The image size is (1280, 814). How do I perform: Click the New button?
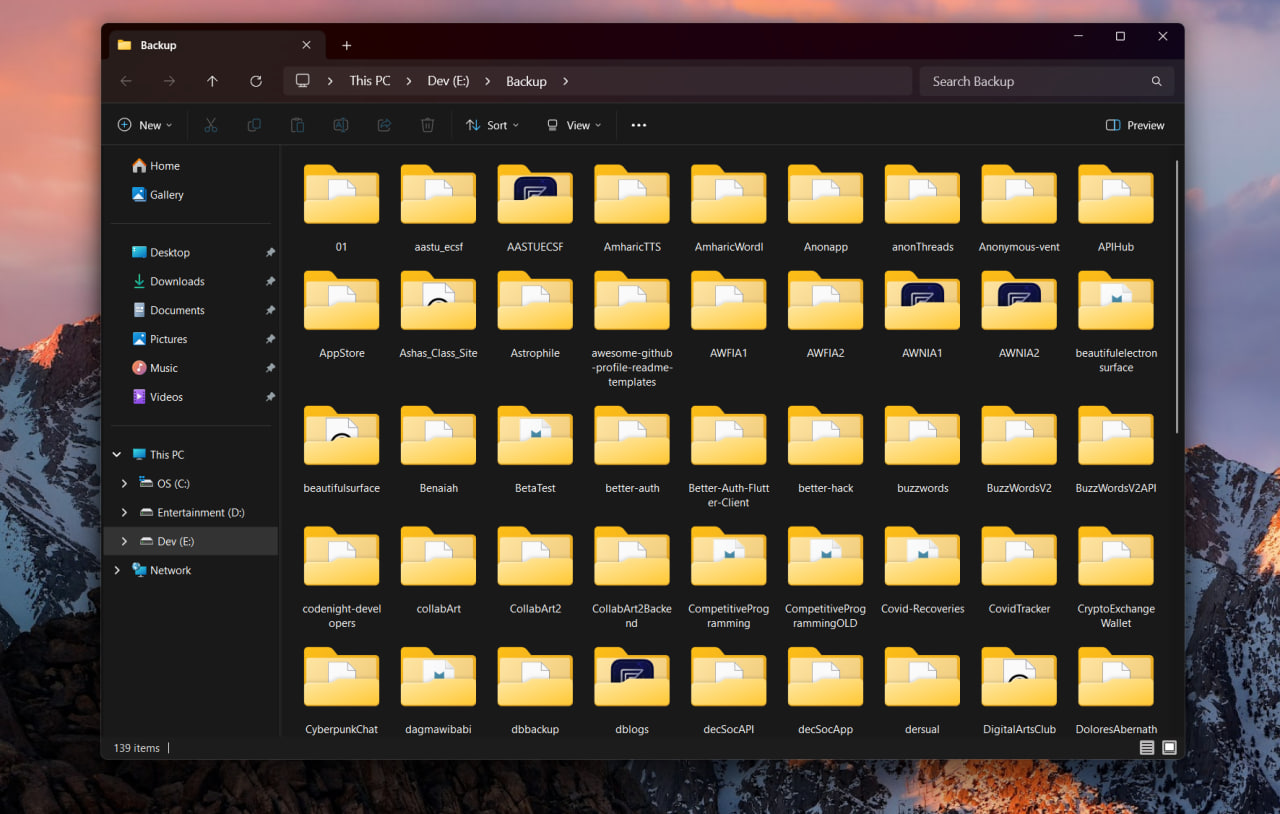click(145, 125)
